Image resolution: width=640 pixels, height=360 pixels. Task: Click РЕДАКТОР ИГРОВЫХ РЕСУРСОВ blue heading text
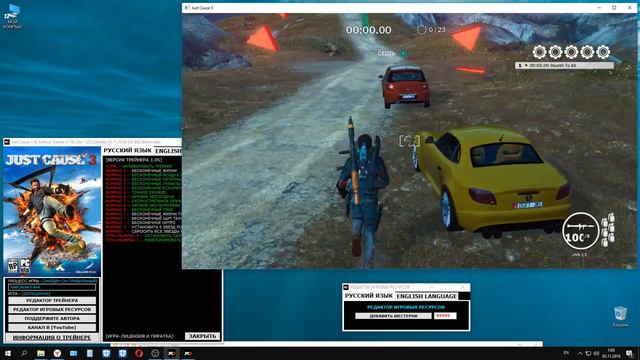coord(406,307)
